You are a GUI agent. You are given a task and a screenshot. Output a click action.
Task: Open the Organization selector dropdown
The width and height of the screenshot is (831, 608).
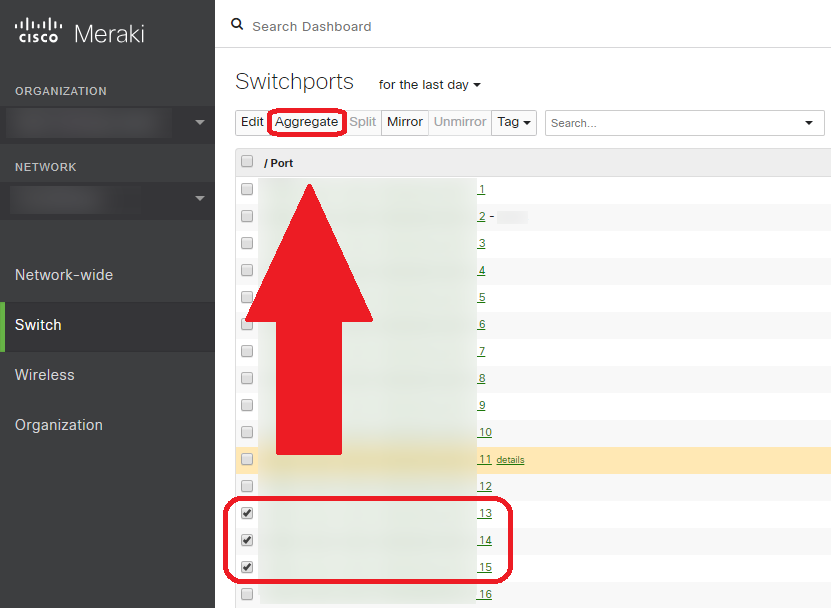click(200, 123)
